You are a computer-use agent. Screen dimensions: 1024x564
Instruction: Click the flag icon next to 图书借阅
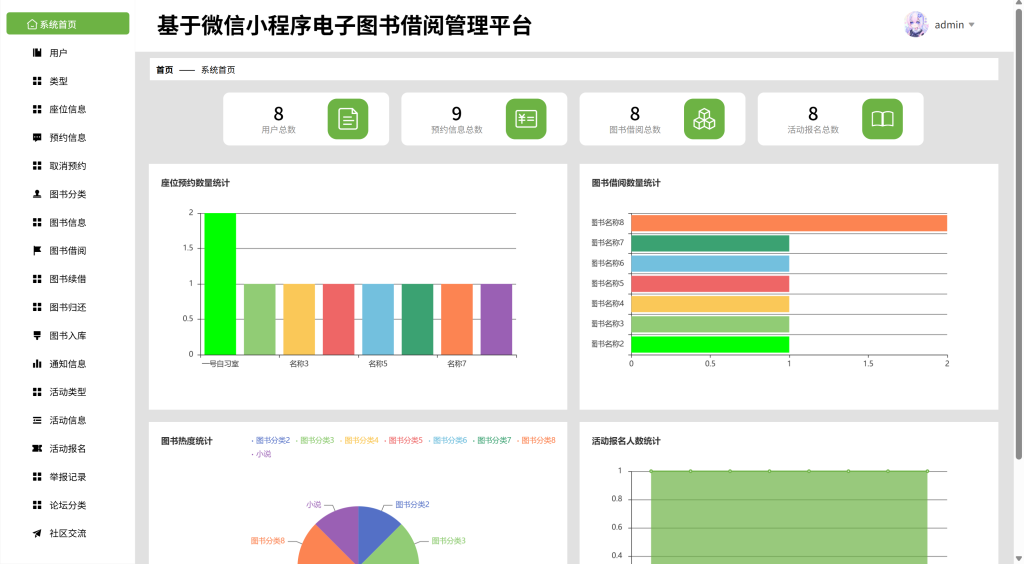[x=37, y=251]
